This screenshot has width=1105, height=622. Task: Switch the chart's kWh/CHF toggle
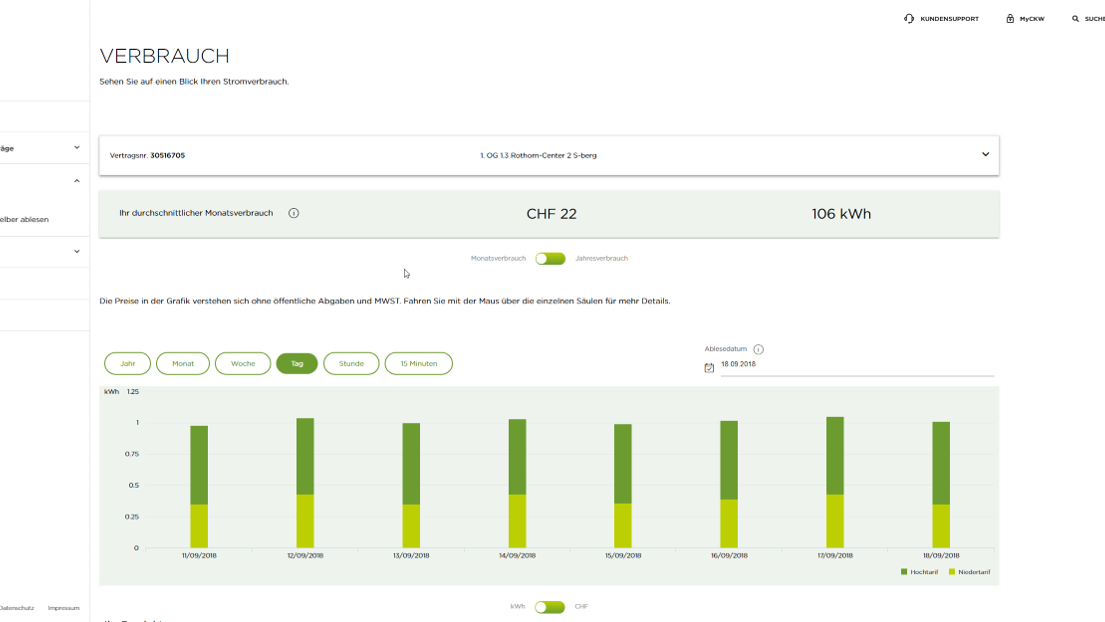coord(549,607)
